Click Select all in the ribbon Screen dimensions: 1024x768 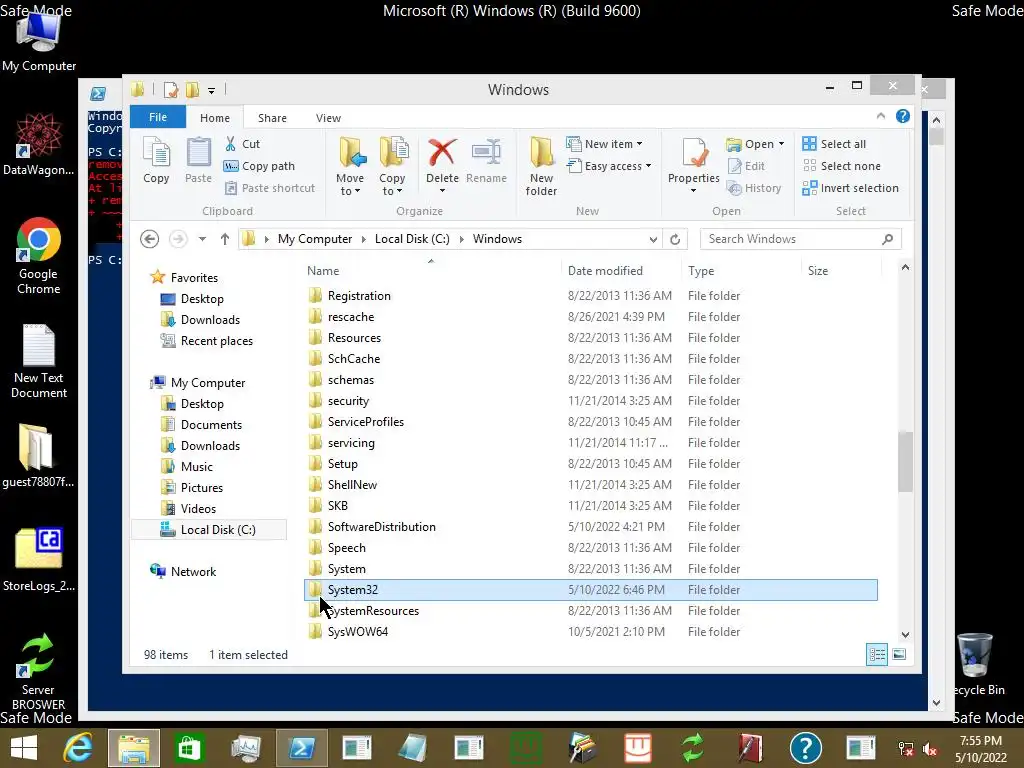point(834,144)
